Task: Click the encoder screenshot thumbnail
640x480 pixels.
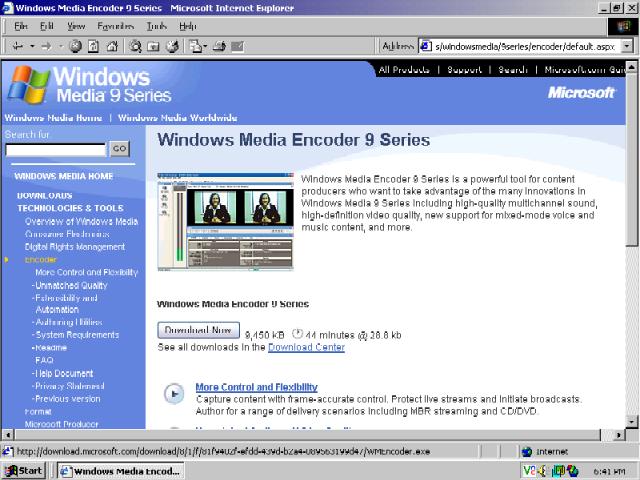Action: [225, 222]
